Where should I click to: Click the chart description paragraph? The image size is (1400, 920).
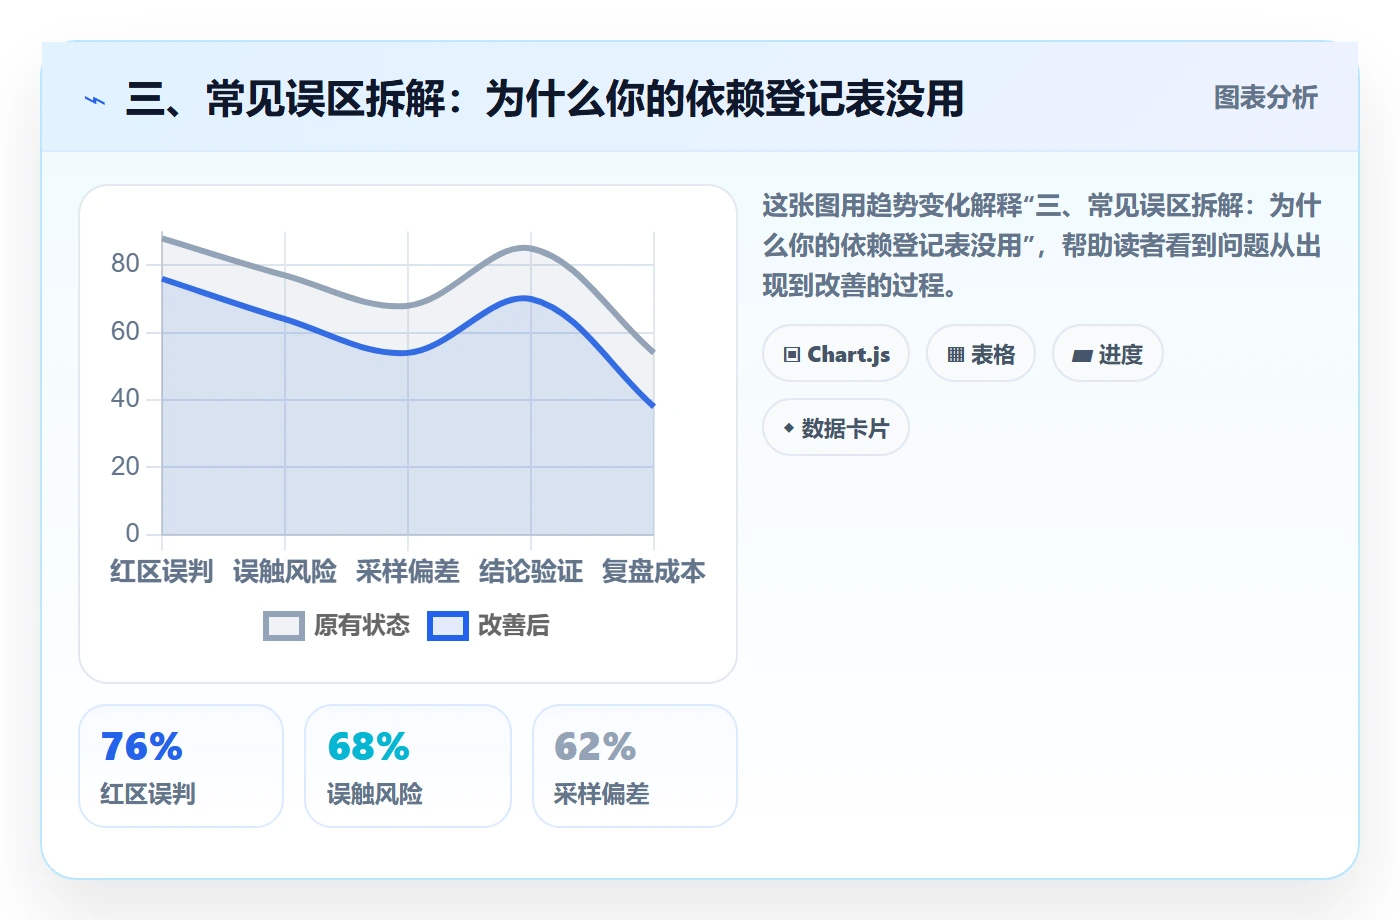tap(1042, 246)
